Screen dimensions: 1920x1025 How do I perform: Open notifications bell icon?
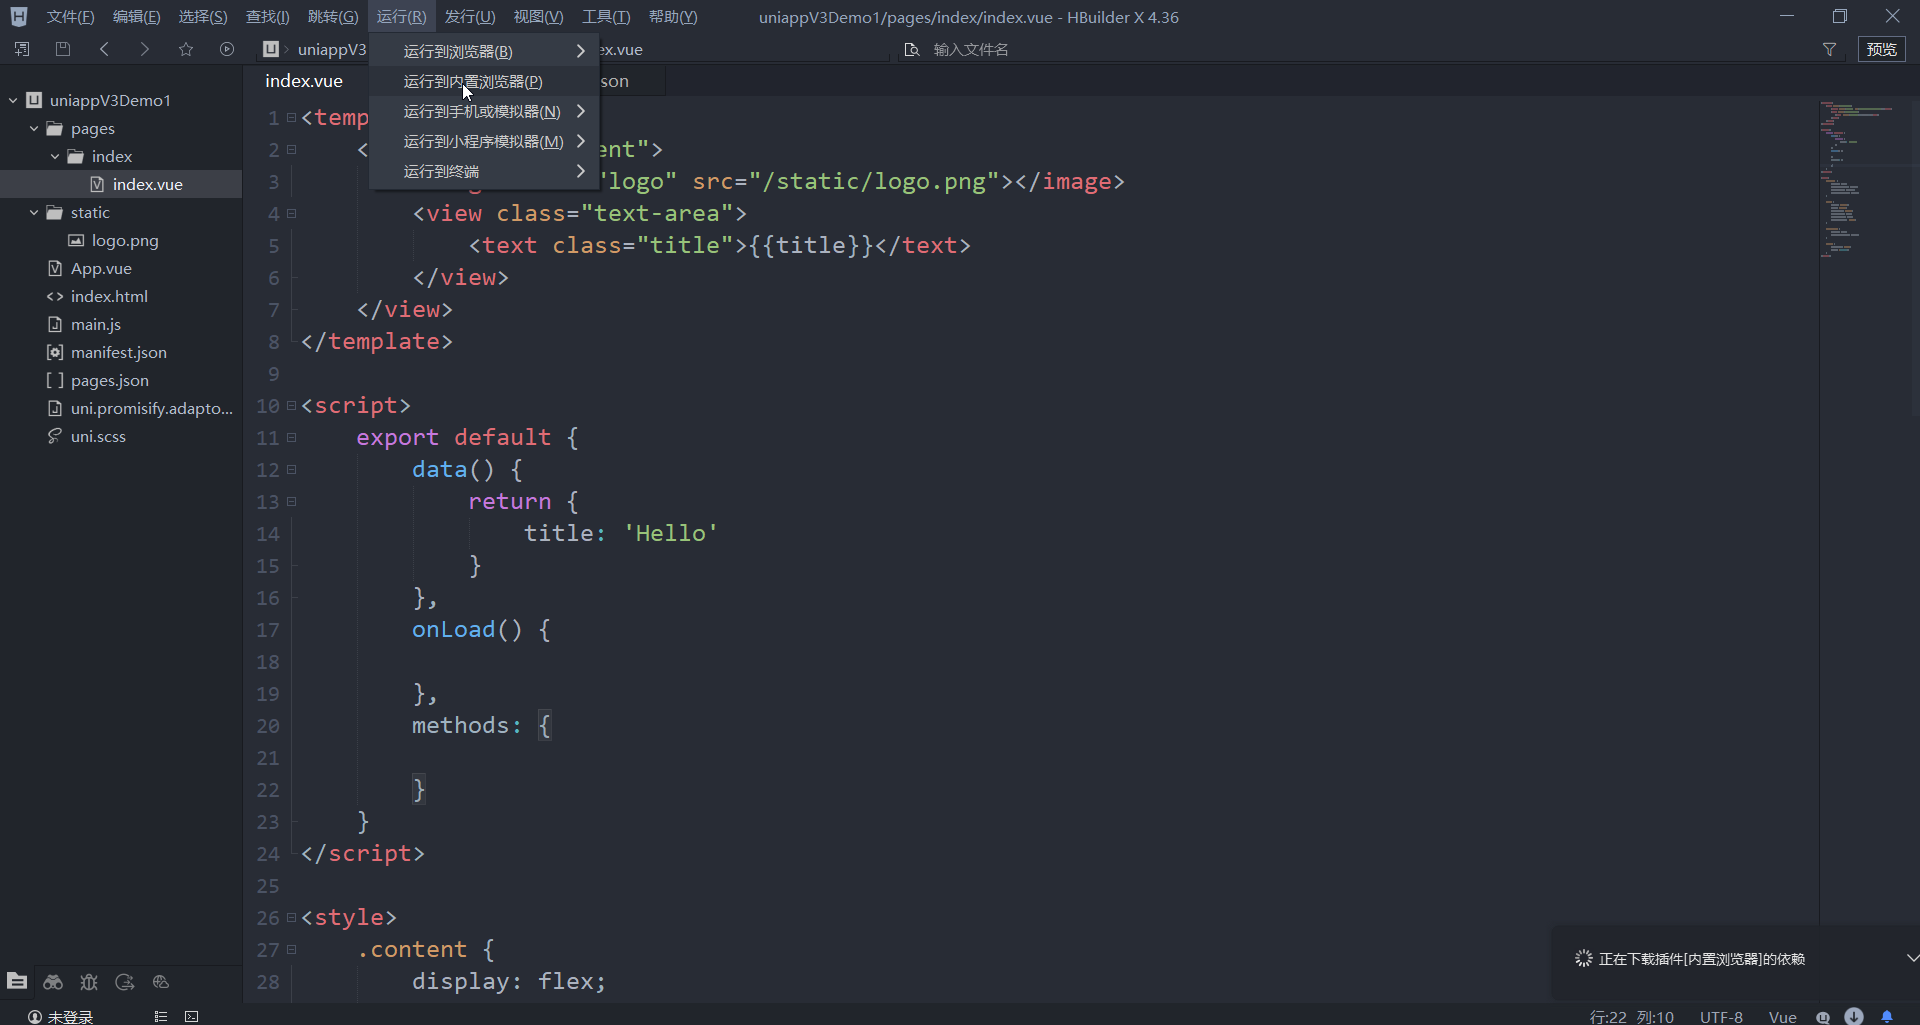tap(1887, 1016)
